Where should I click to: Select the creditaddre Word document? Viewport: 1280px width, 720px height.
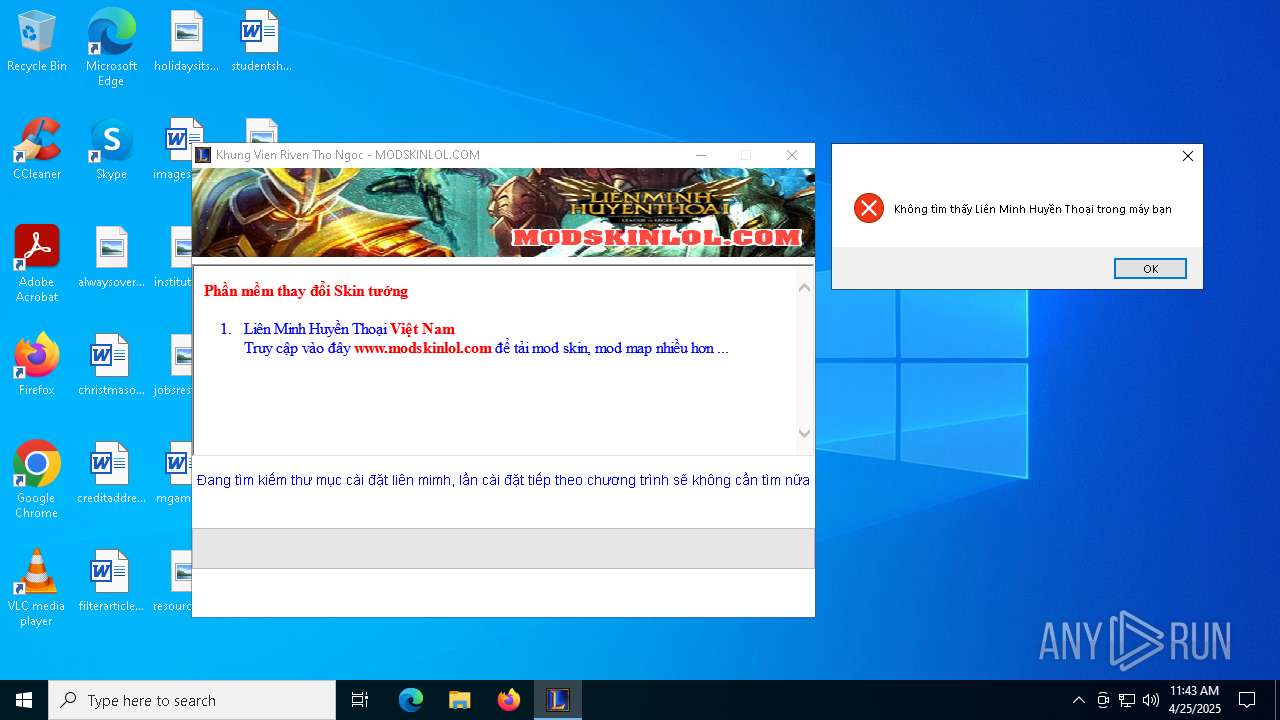[x=111, y=473]
